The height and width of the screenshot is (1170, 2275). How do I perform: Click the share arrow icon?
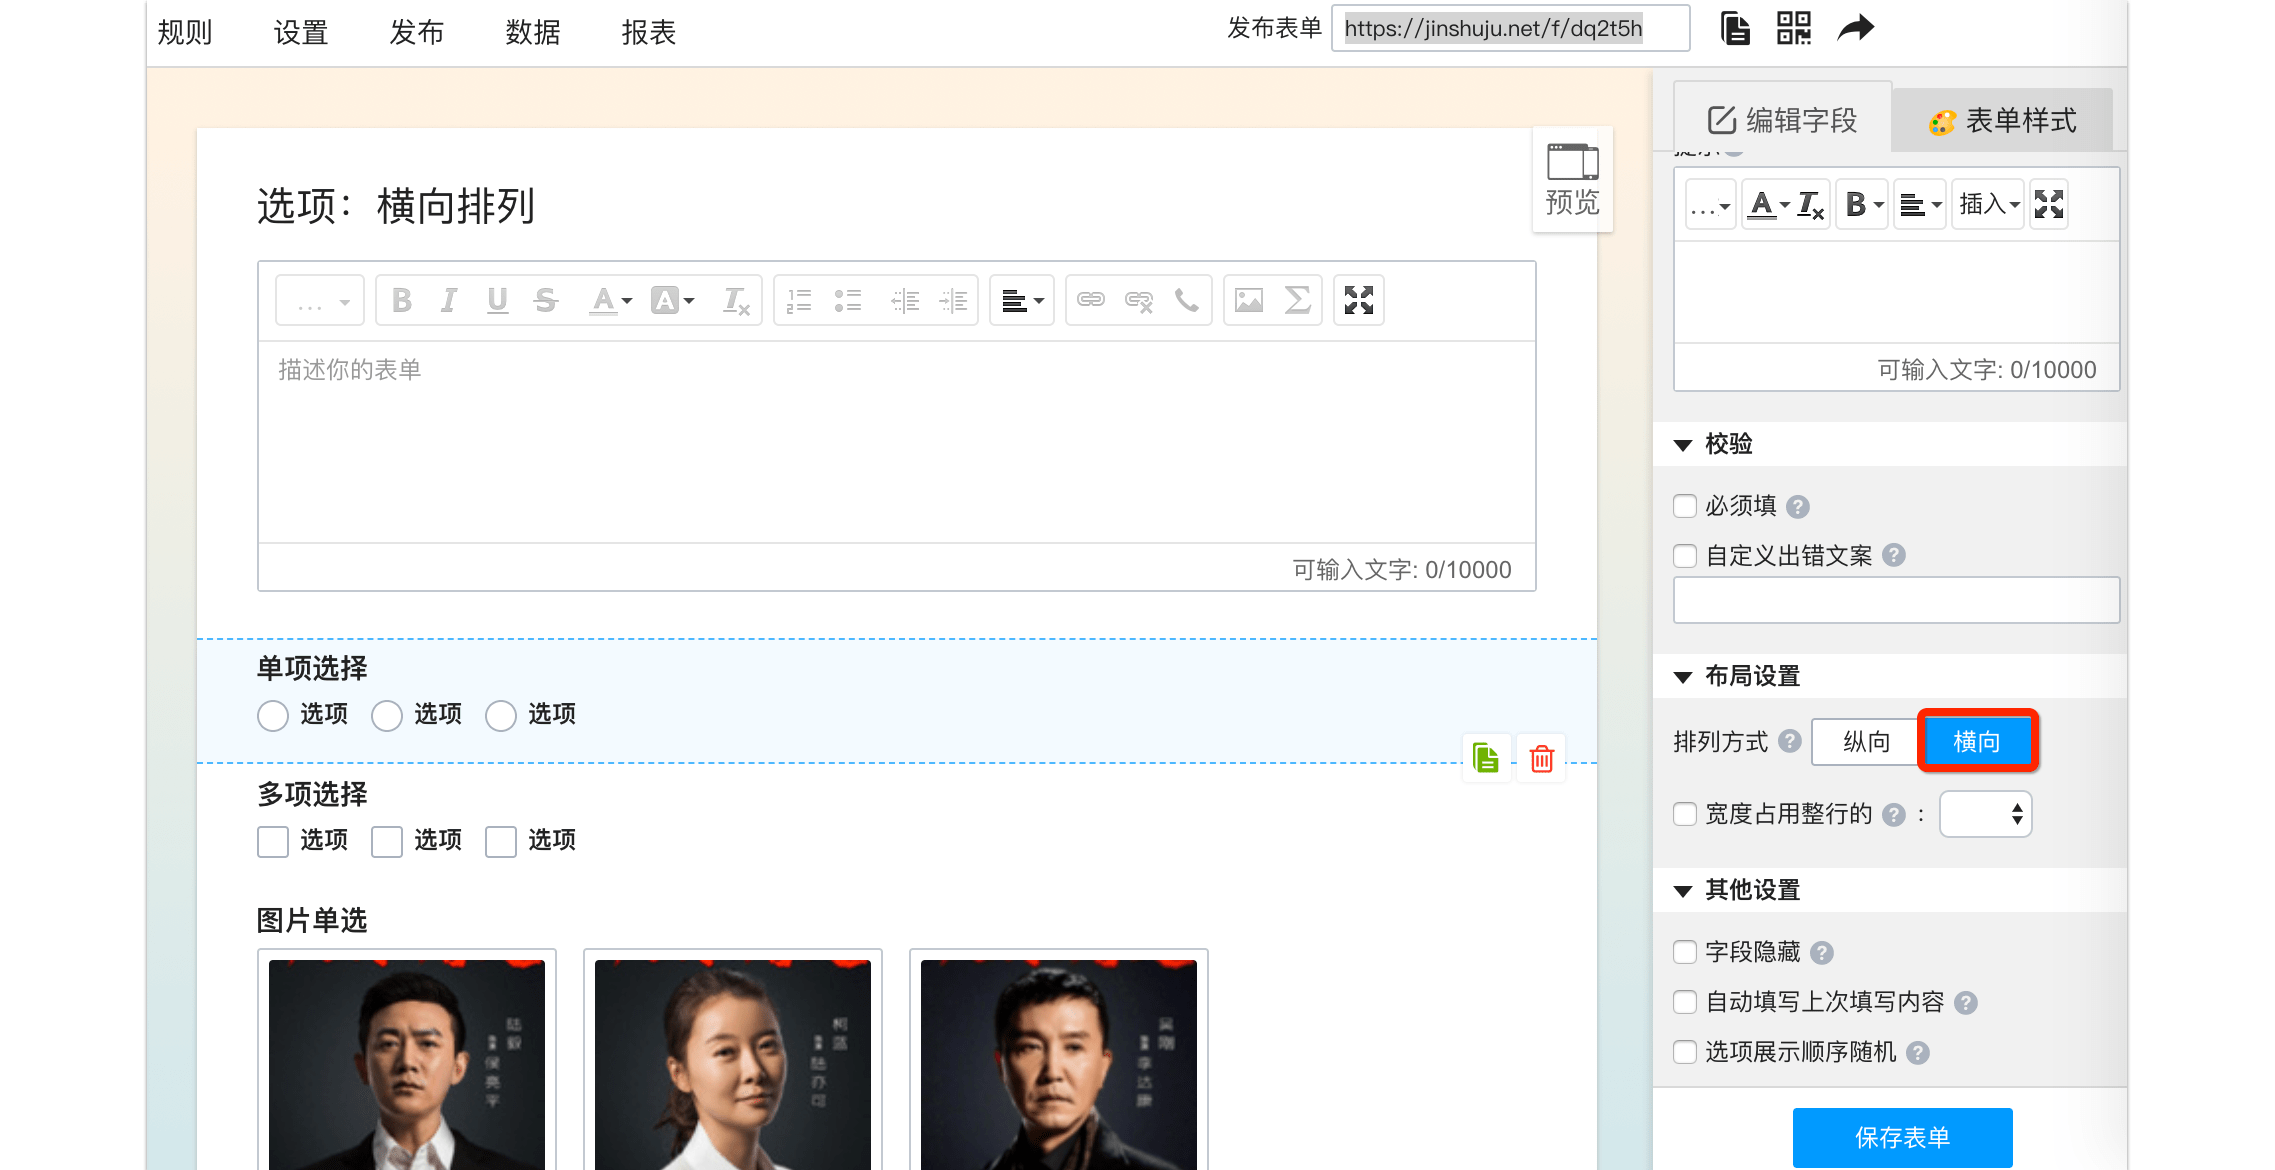[x=1855, y=28]
